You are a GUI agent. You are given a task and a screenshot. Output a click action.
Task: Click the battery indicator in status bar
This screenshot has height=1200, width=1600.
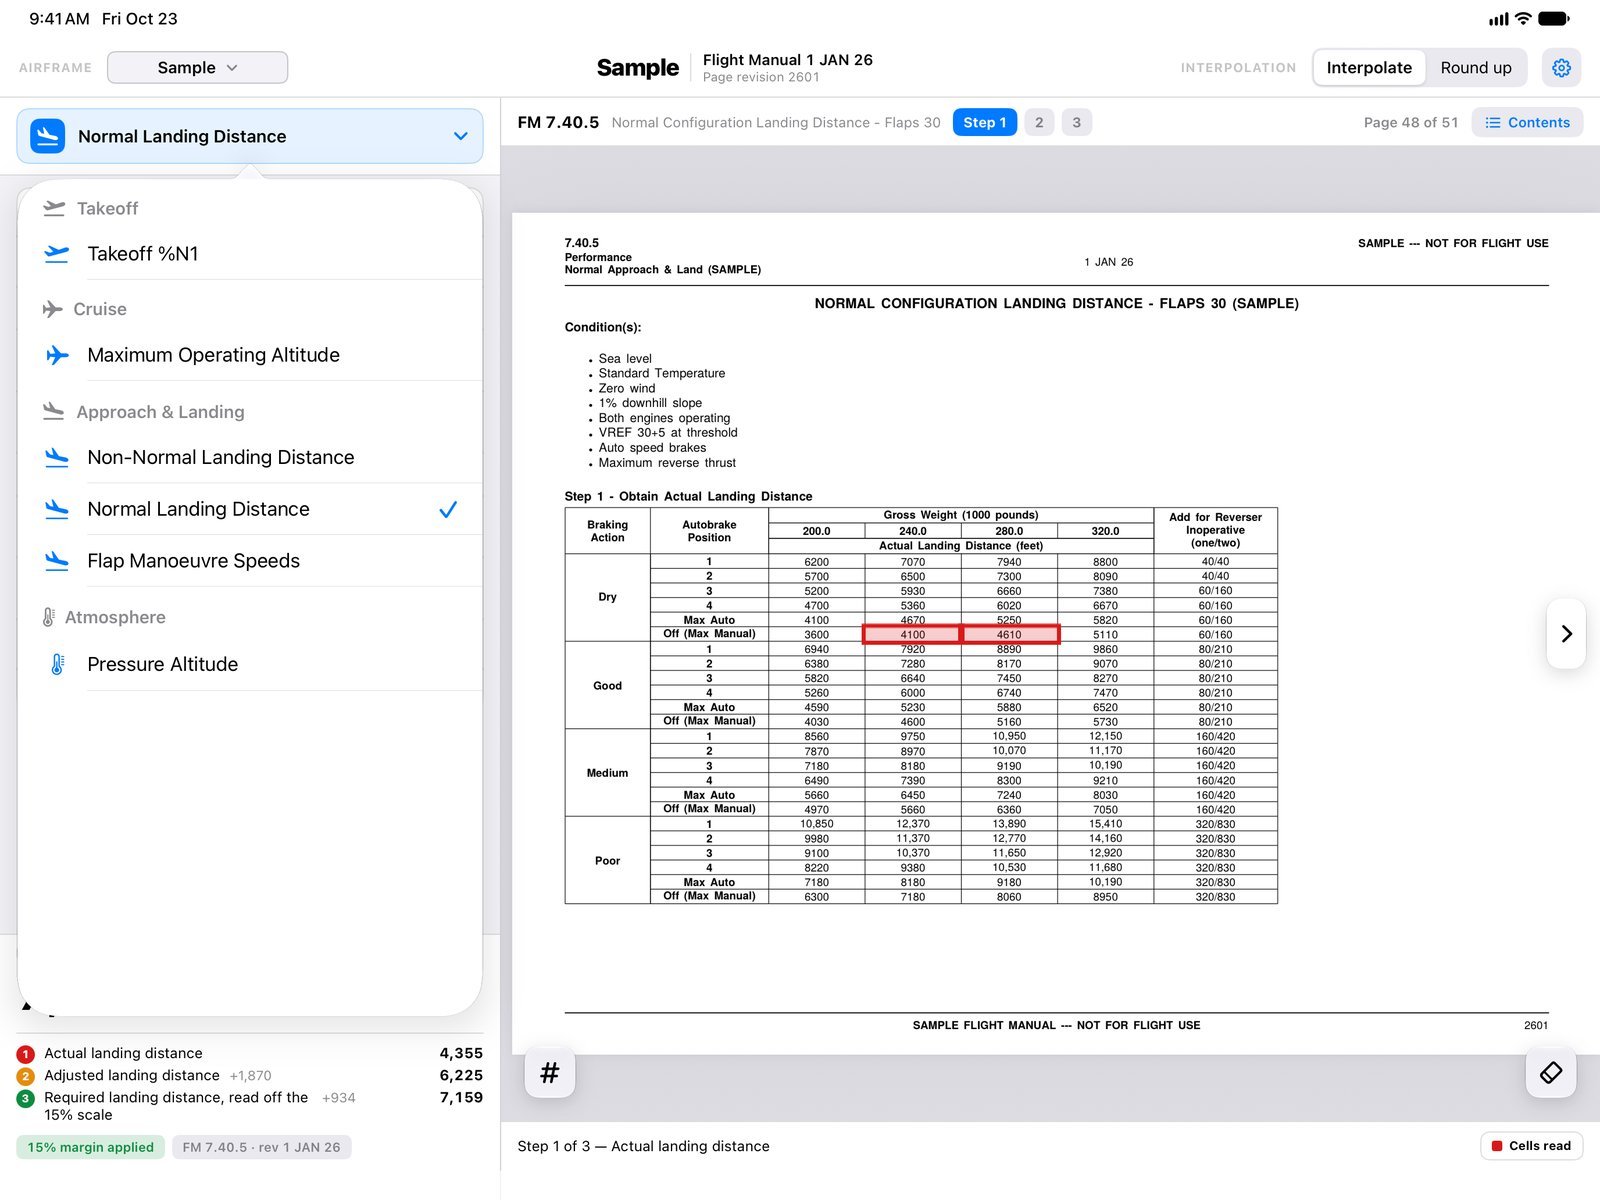pyautogui.click(x=1554, y=18)
